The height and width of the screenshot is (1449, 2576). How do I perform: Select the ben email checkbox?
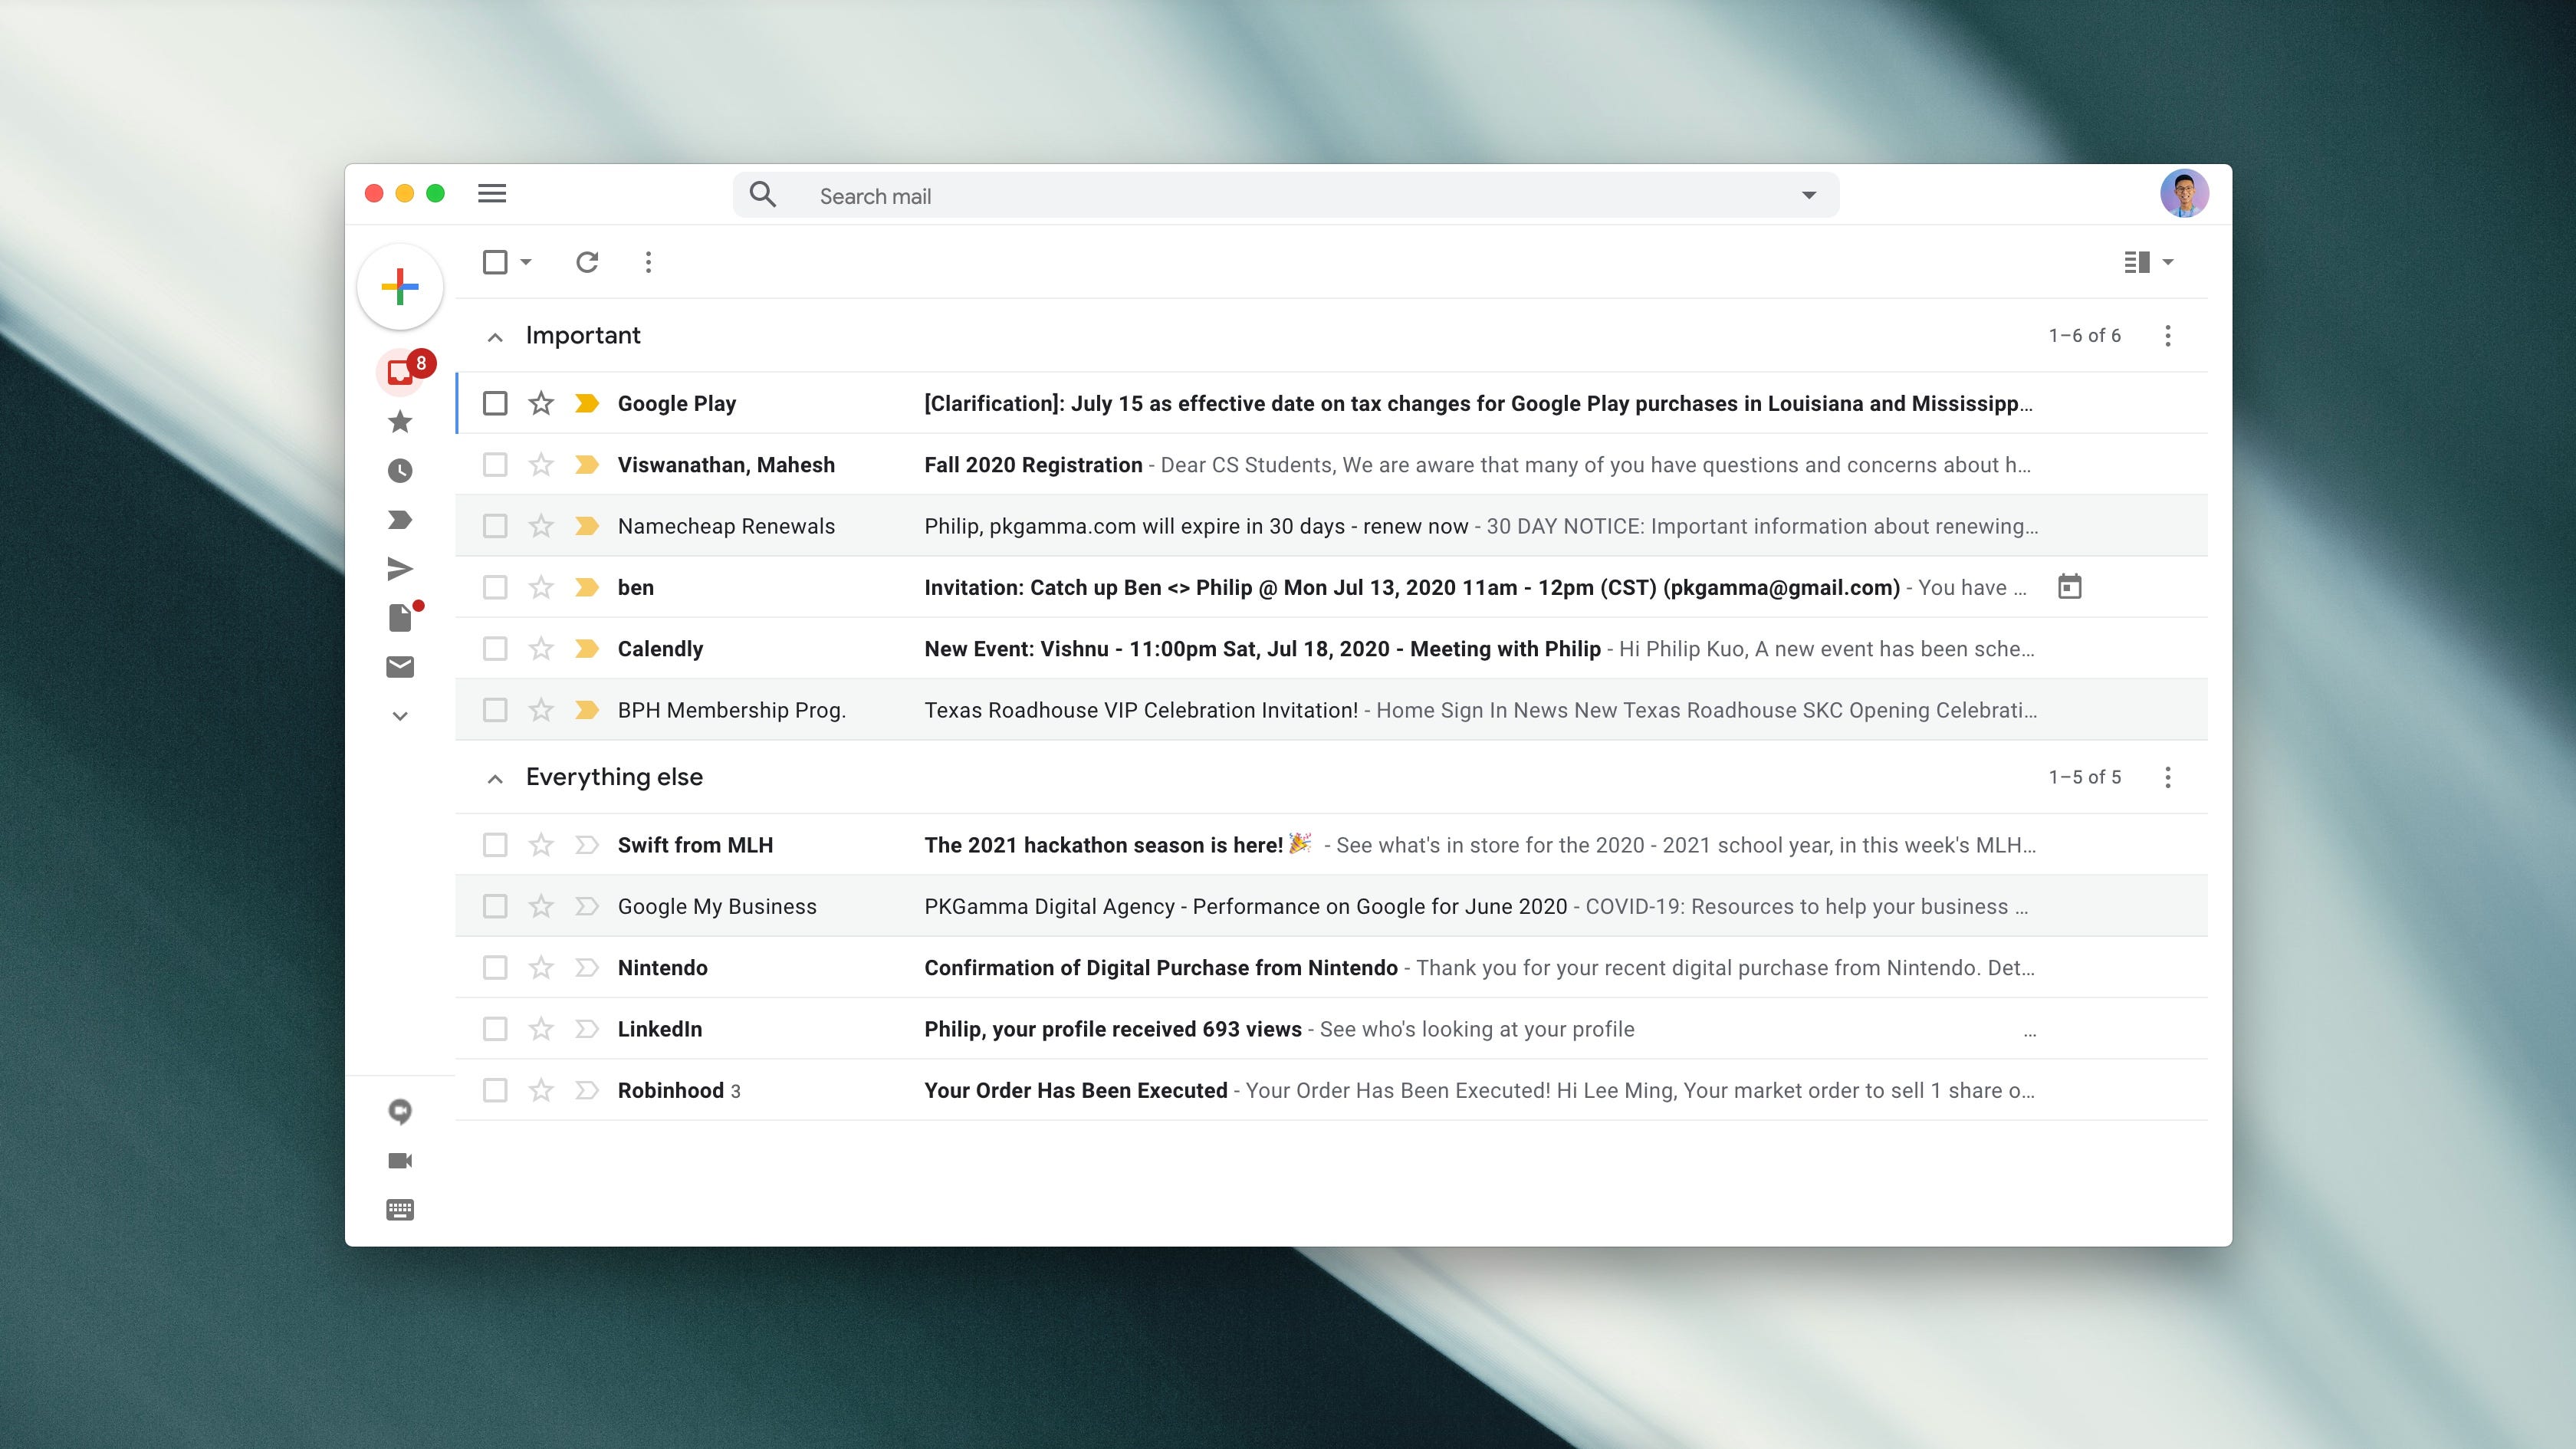(x=495, y=587)
